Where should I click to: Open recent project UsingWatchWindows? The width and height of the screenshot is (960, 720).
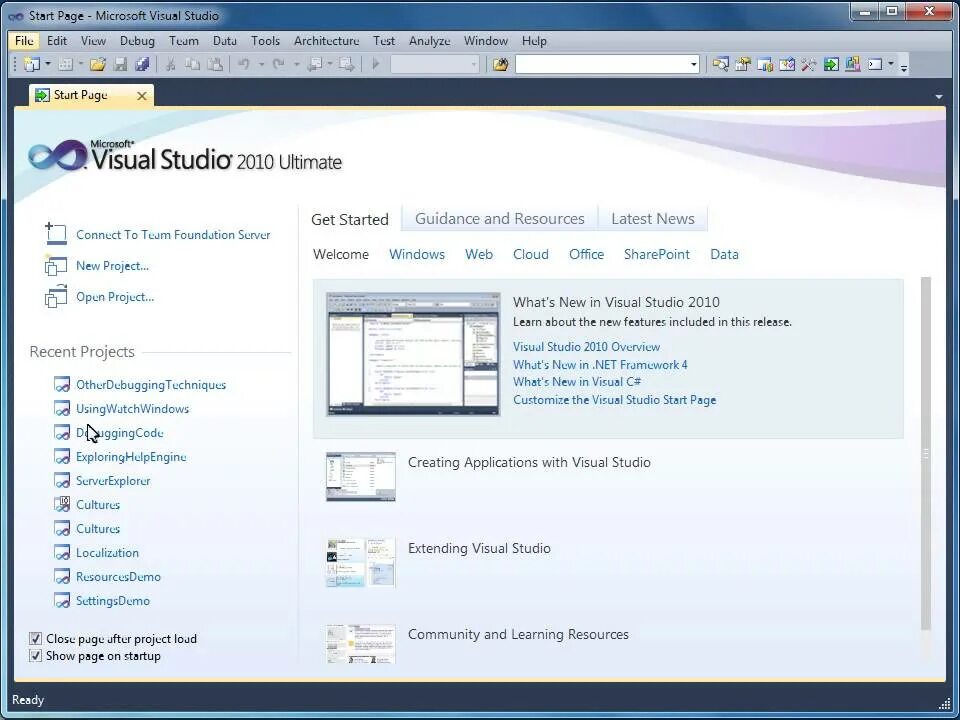(132, 408)
